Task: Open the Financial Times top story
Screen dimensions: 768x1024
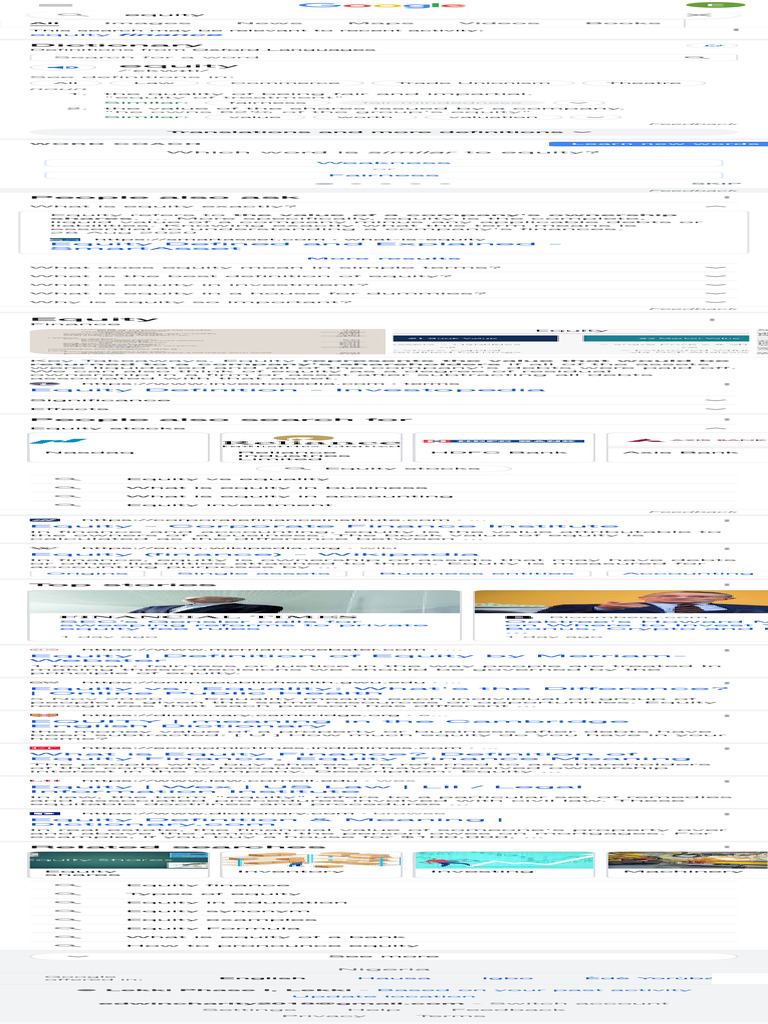Action: 244,616
